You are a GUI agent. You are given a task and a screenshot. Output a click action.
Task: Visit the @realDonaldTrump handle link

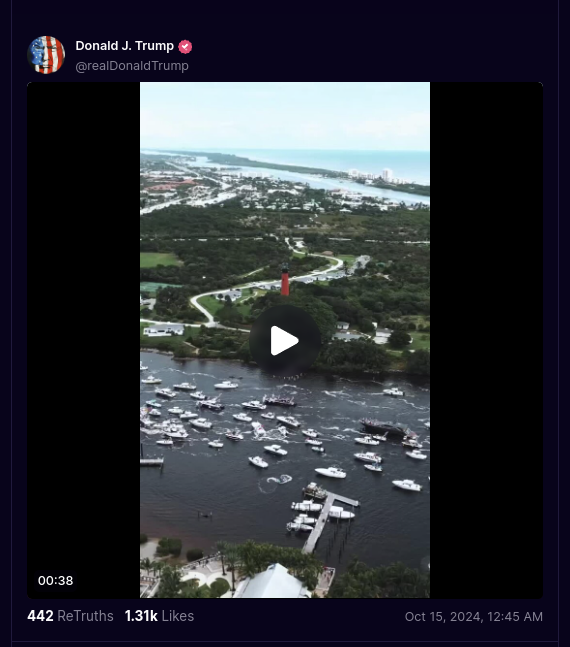132,66
